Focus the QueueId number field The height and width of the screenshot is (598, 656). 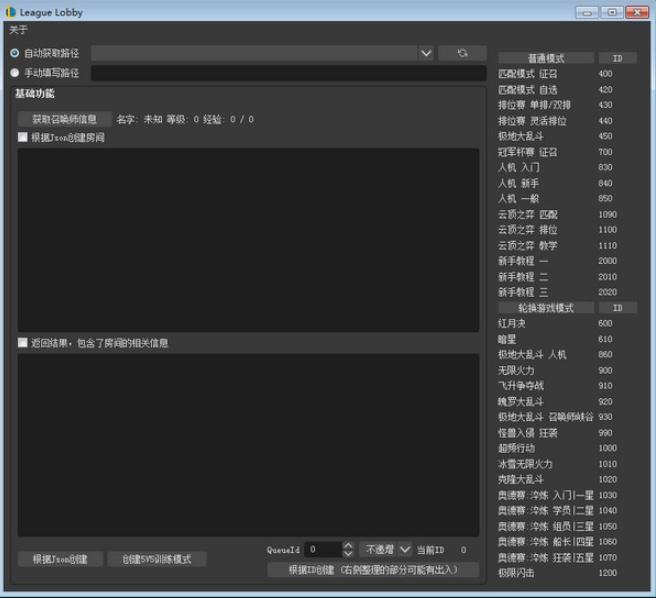pos(323,549)
